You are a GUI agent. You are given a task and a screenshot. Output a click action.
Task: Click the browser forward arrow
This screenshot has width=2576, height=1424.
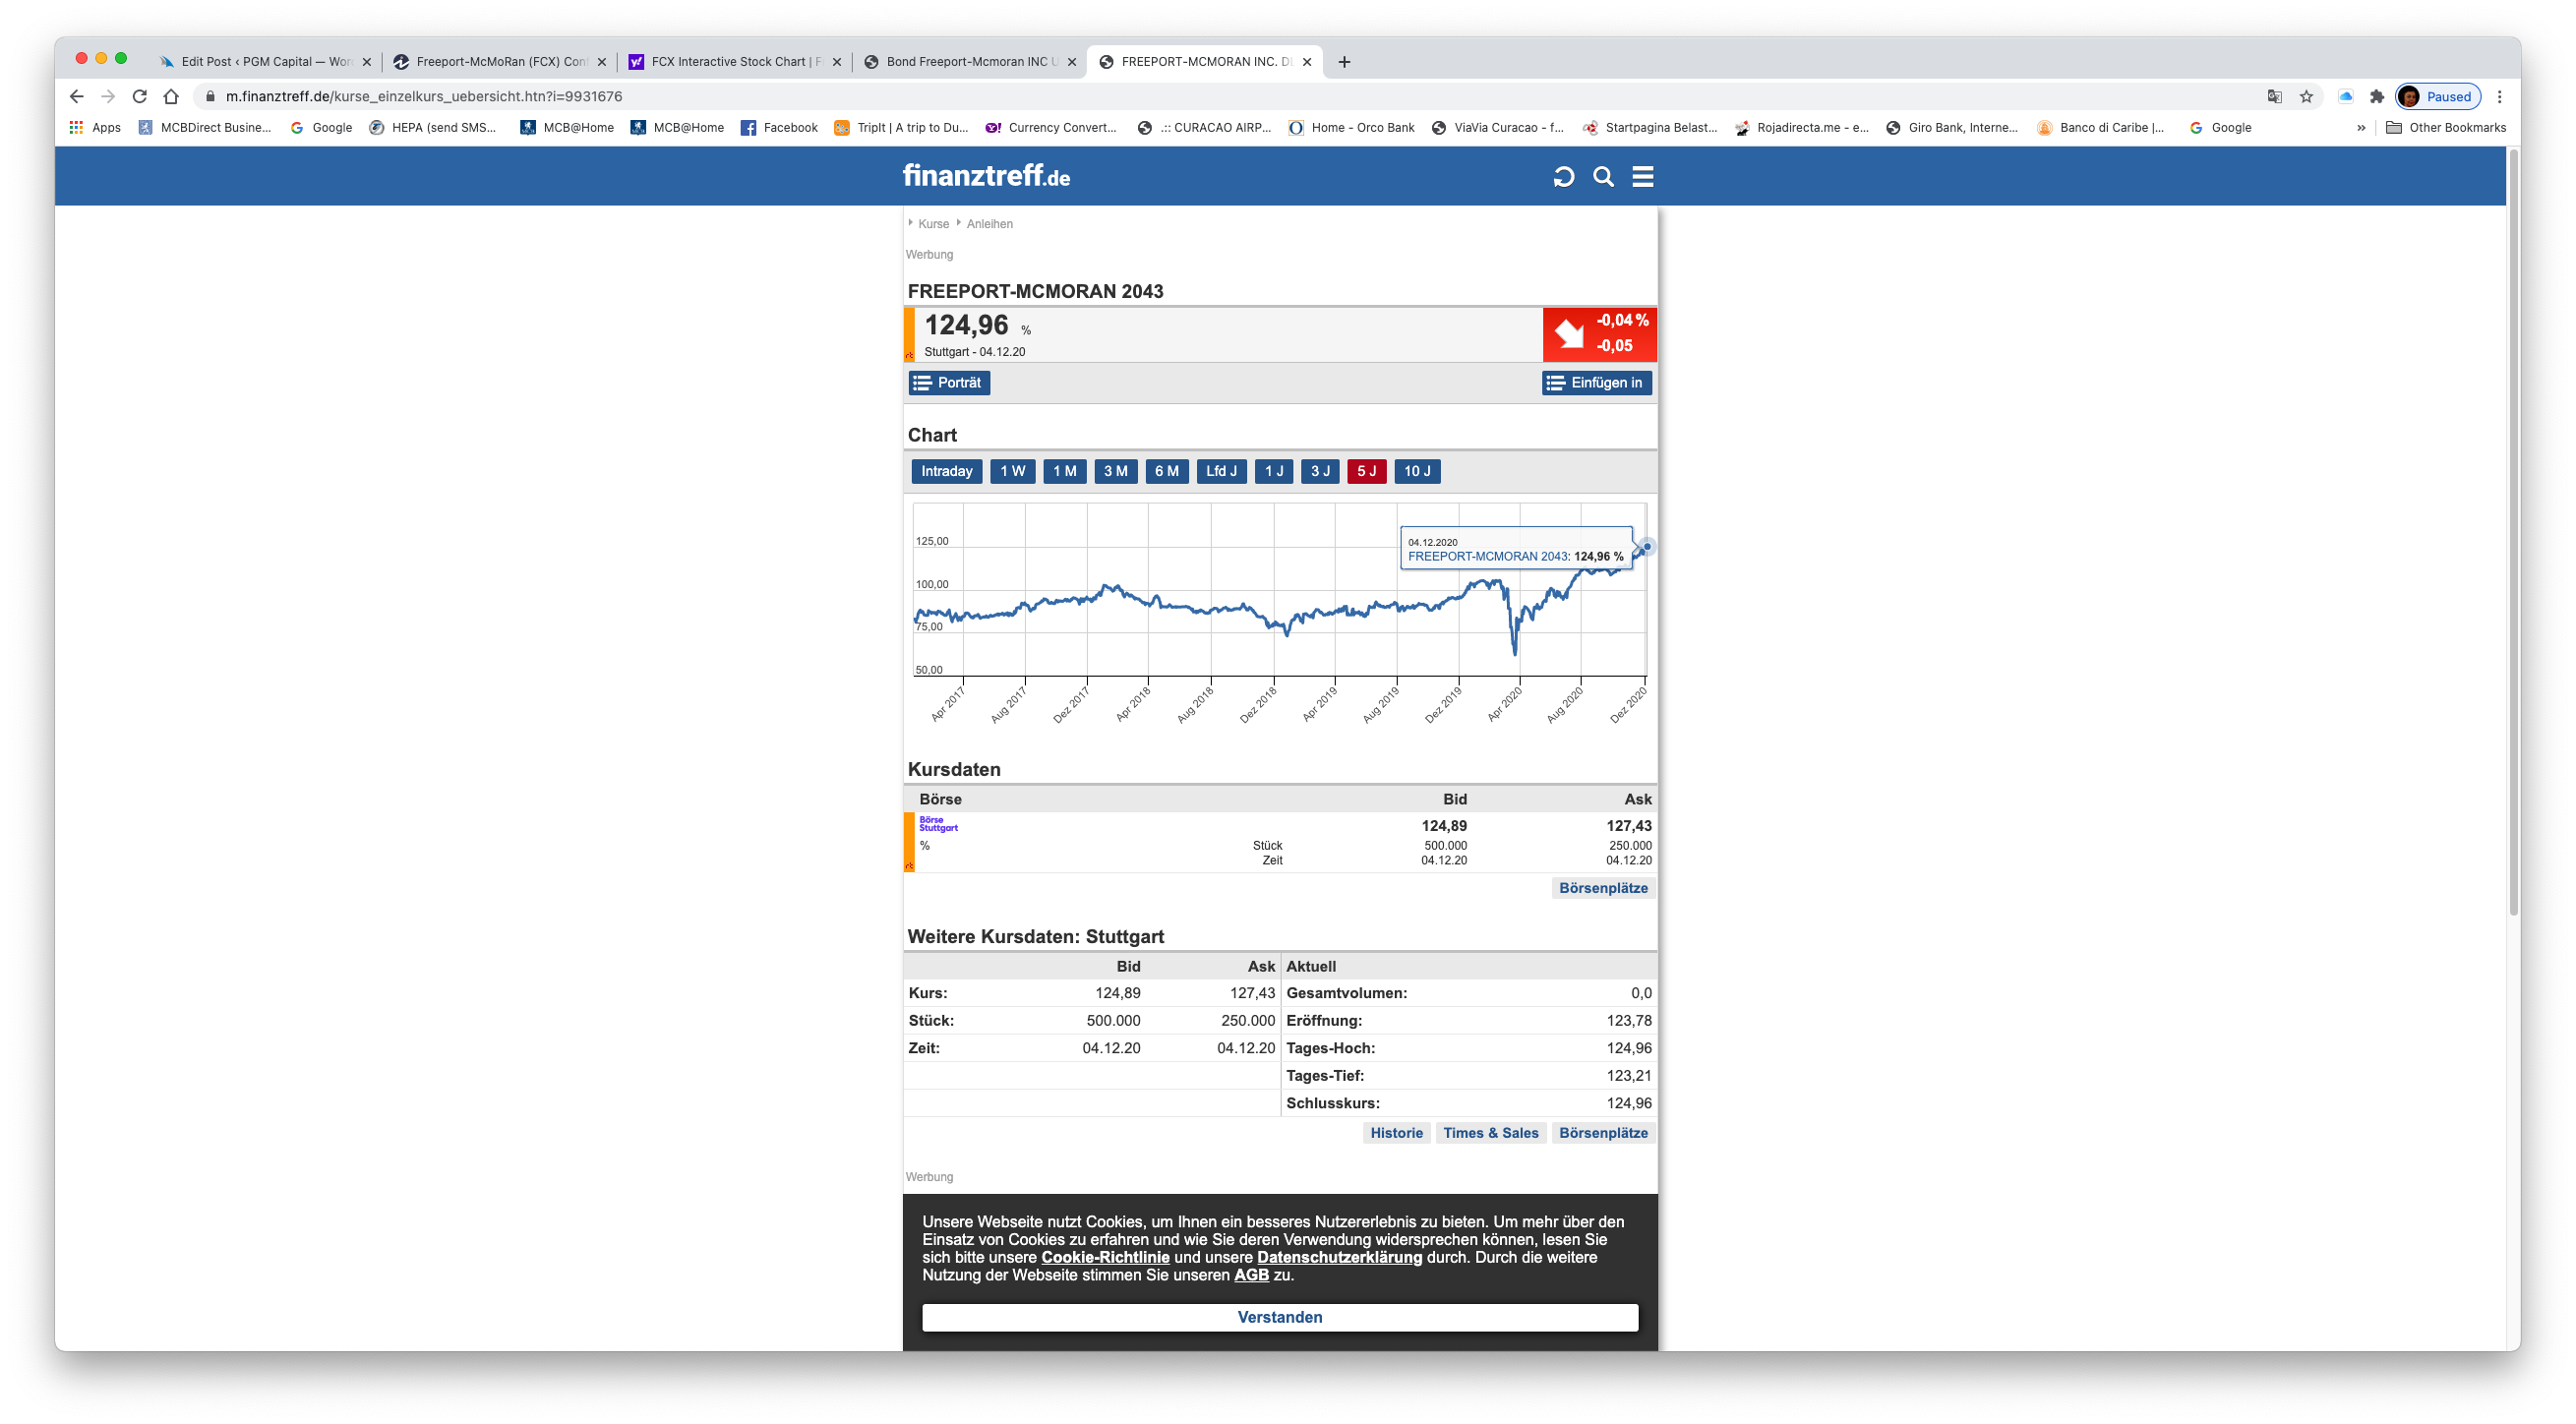(x=108, y=96)
